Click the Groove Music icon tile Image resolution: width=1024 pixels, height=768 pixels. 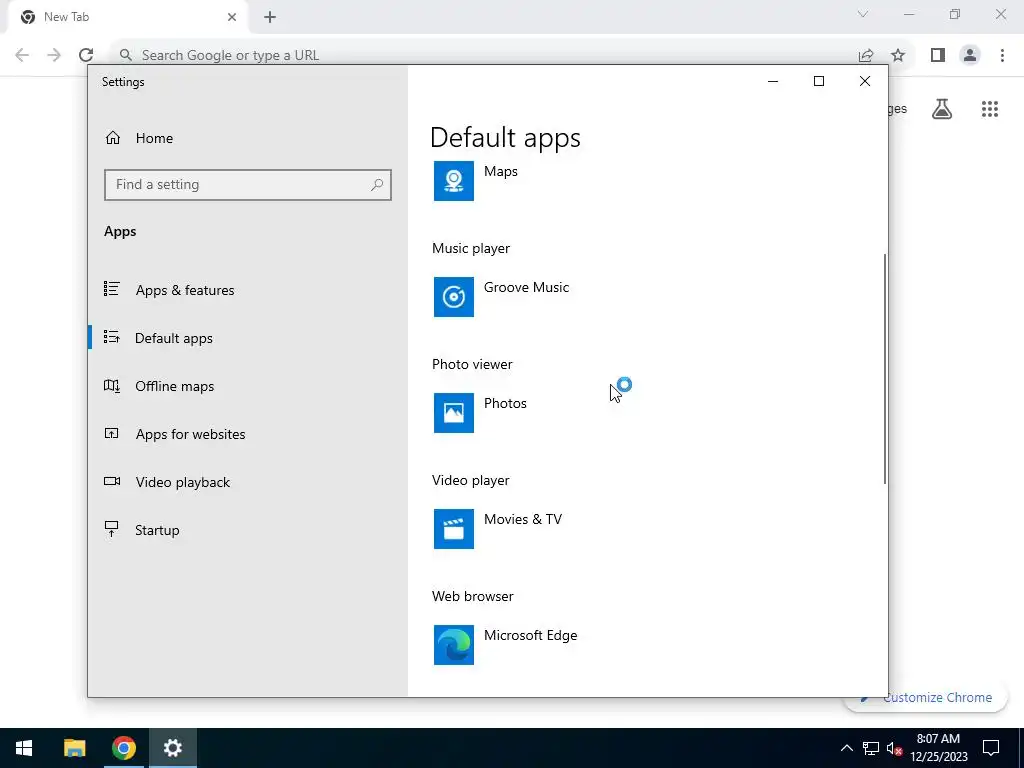point(453,297)
